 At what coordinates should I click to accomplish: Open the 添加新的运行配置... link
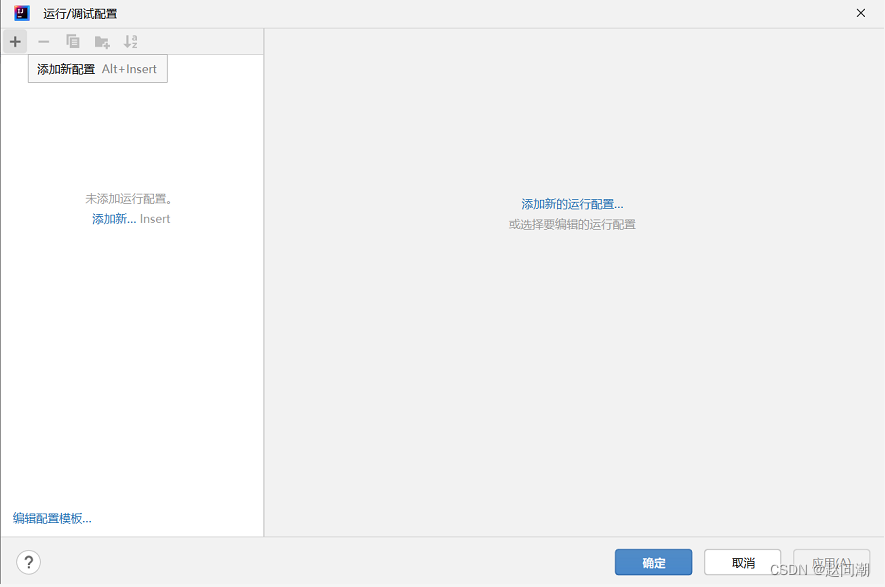click(572, 204)
